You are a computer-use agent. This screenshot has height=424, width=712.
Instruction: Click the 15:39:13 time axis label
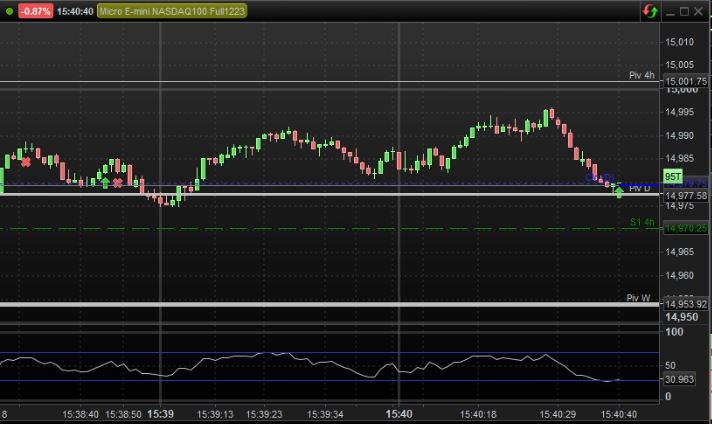coord(215,414)
